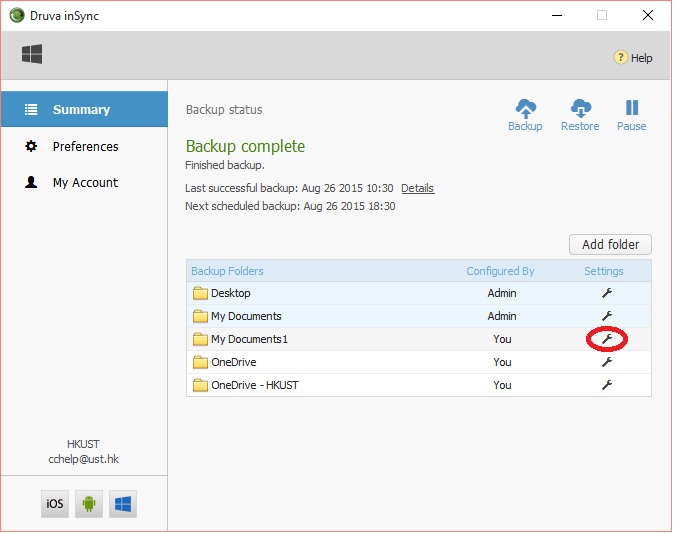Screen dimensions: 676x534
Task: Click the iOS app button
Action: [55, 504]
